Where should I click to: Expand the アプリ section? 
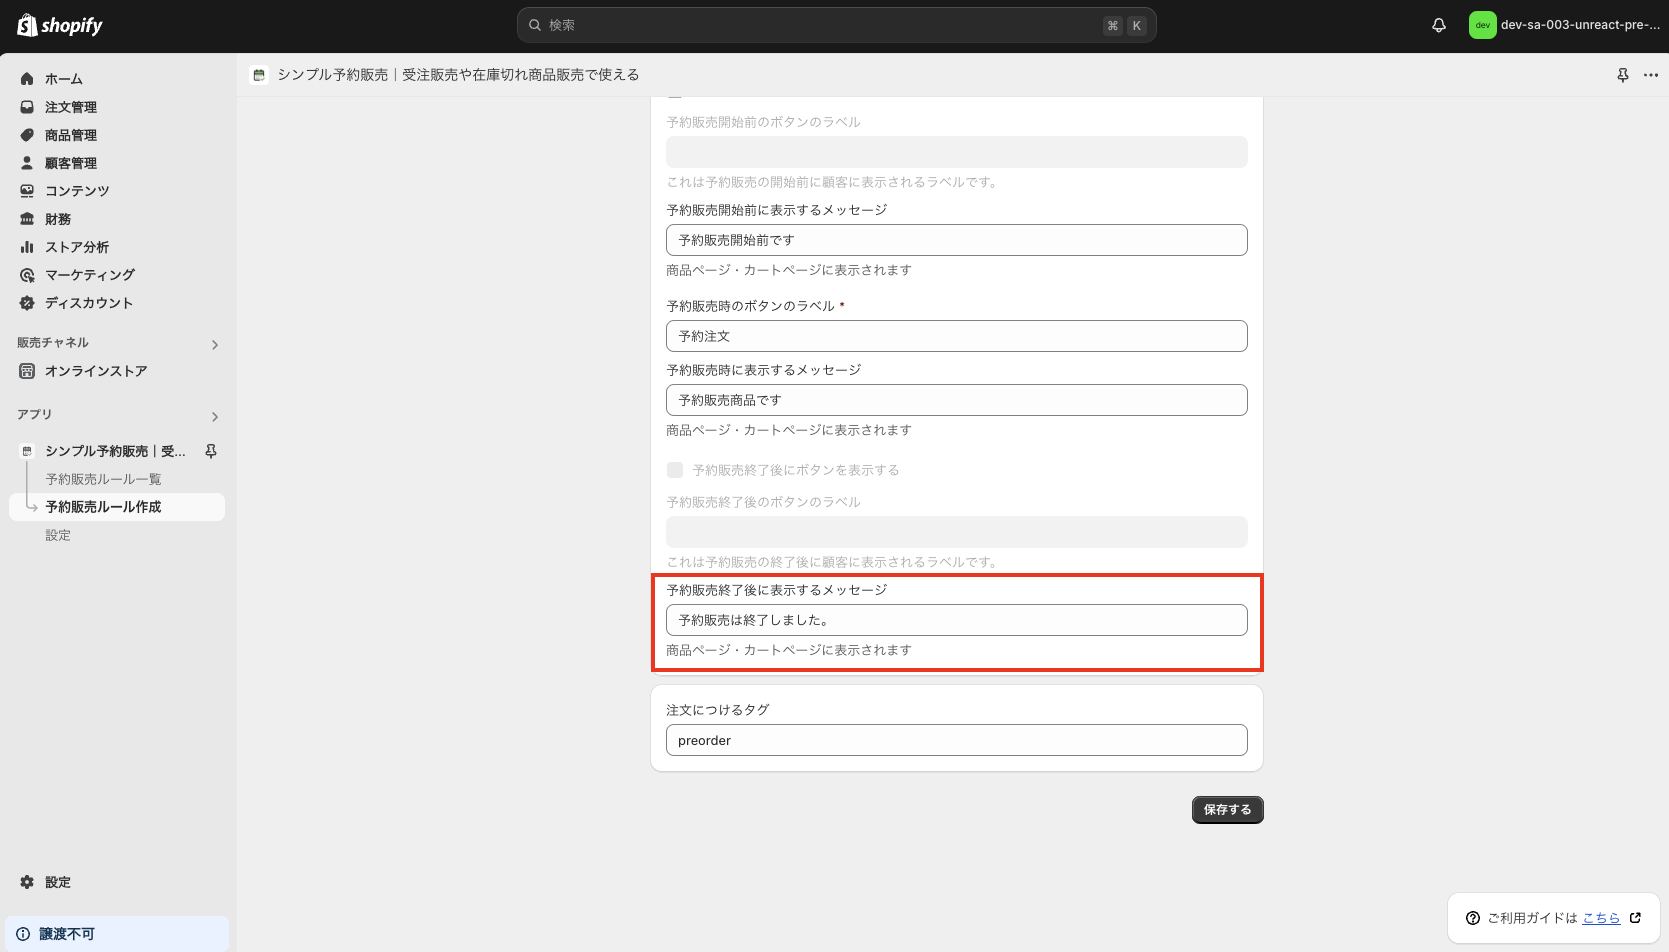214,416
